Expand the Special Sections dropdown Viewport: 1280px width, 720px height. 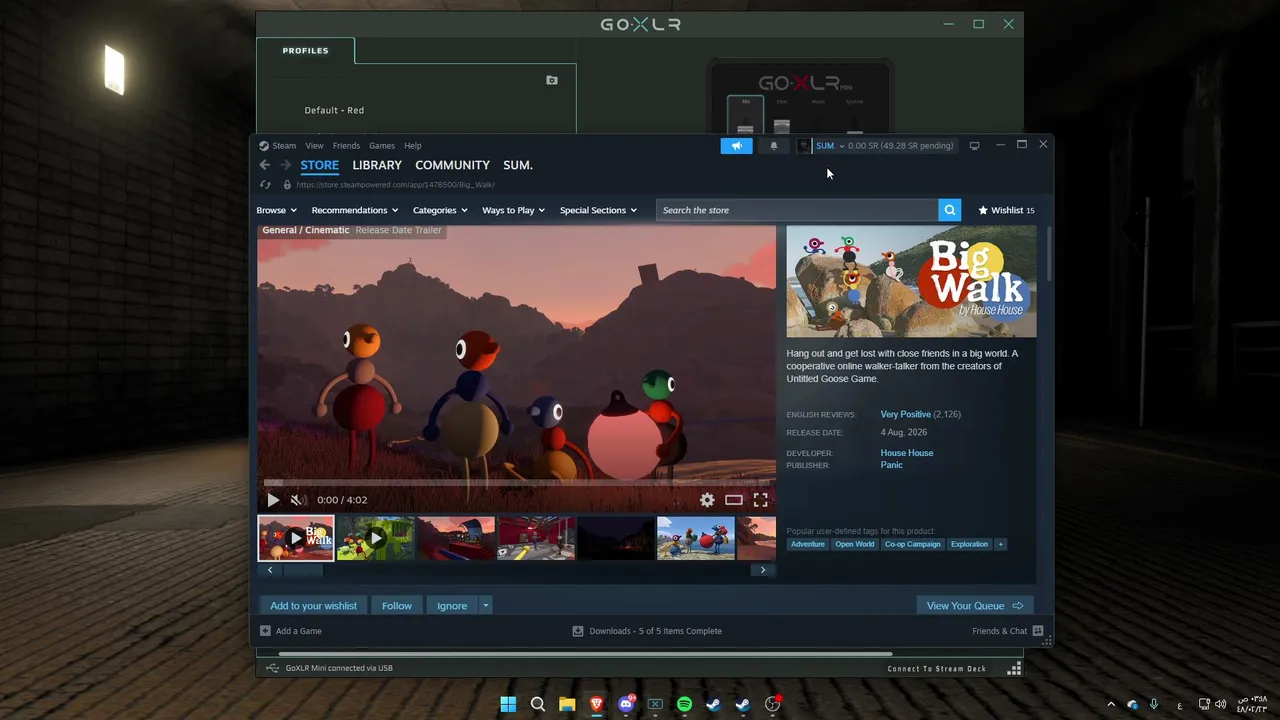598,210
